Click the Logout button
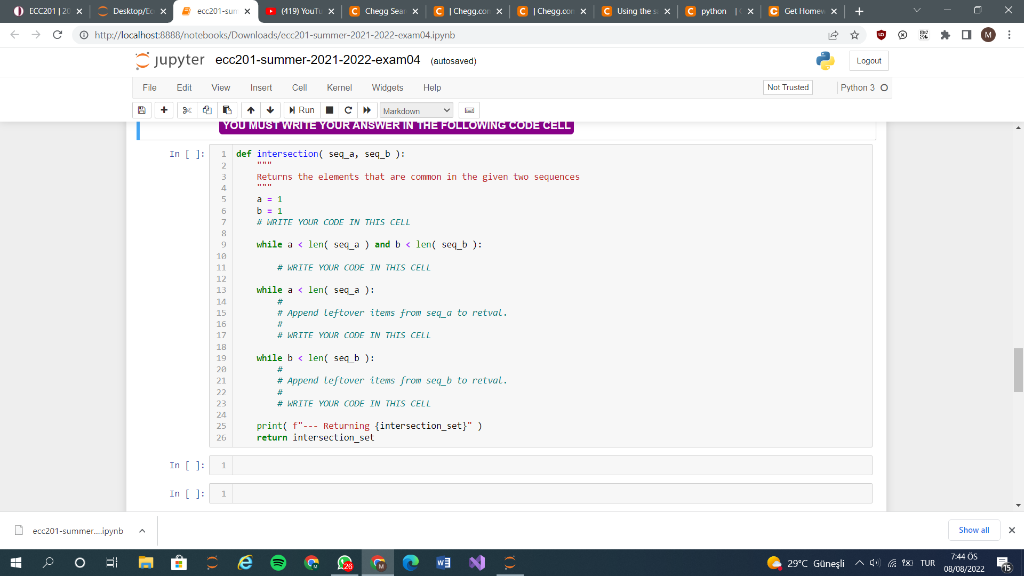 click(869, 61)
